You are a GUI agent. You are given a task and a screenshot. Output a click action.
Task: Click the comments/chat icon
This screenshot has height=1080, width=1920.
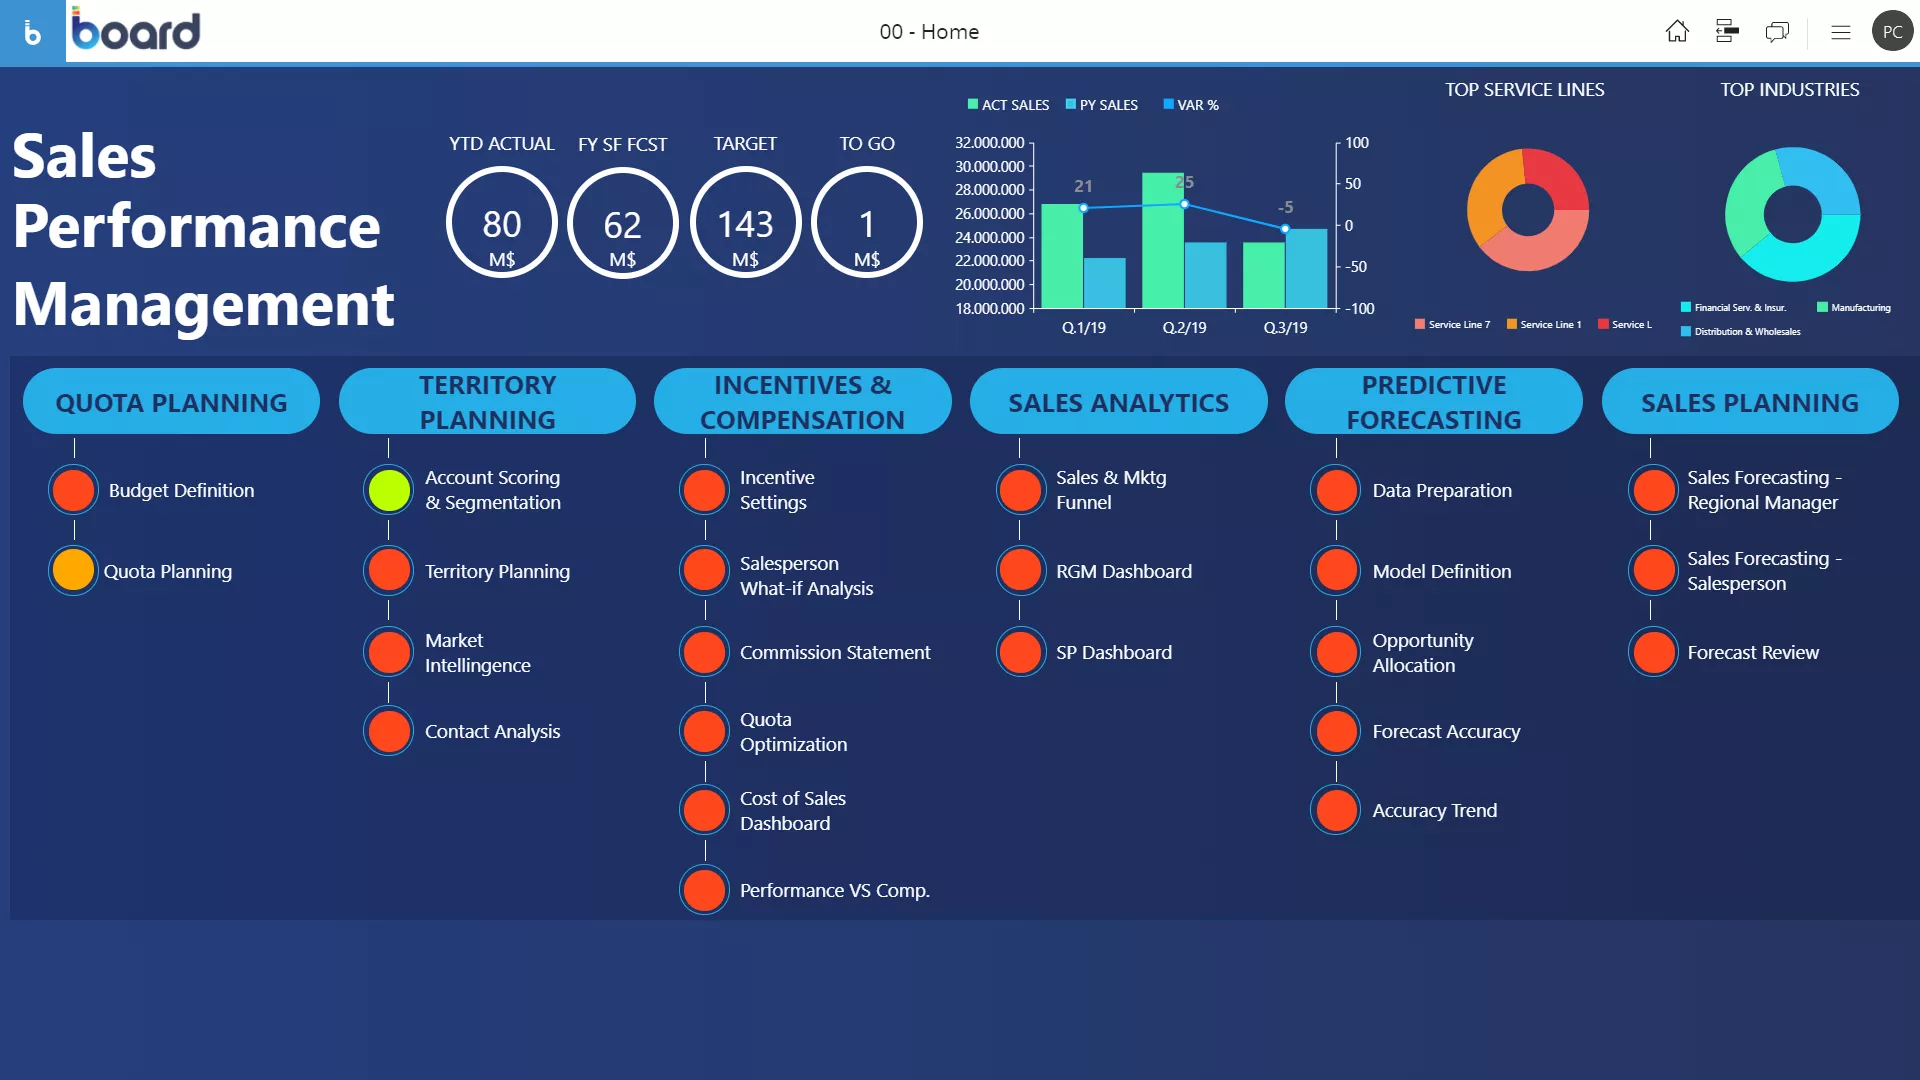(x=1778, y=32)
